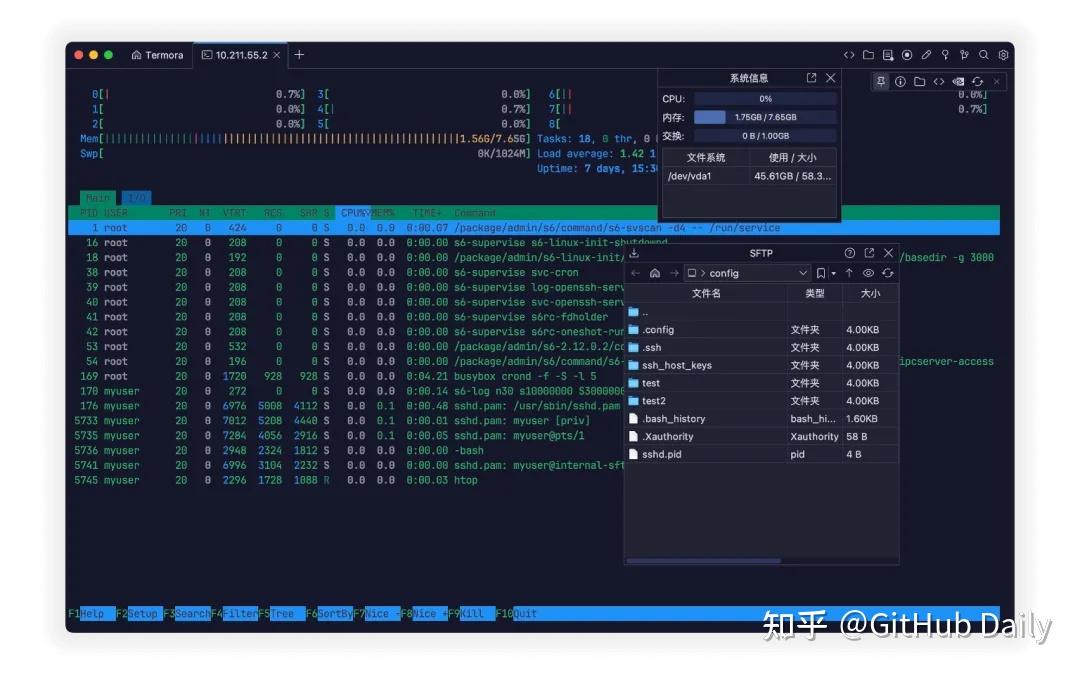Add a new tab with plus
This screenshot has width=1080, height=675.
point(300,55)
